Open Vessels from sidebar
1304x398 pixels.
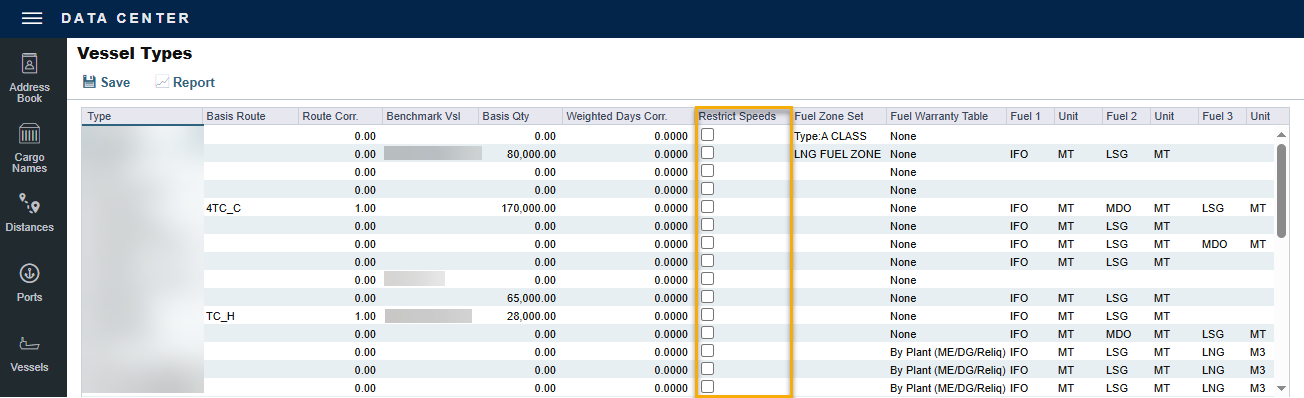pos(29,353)
